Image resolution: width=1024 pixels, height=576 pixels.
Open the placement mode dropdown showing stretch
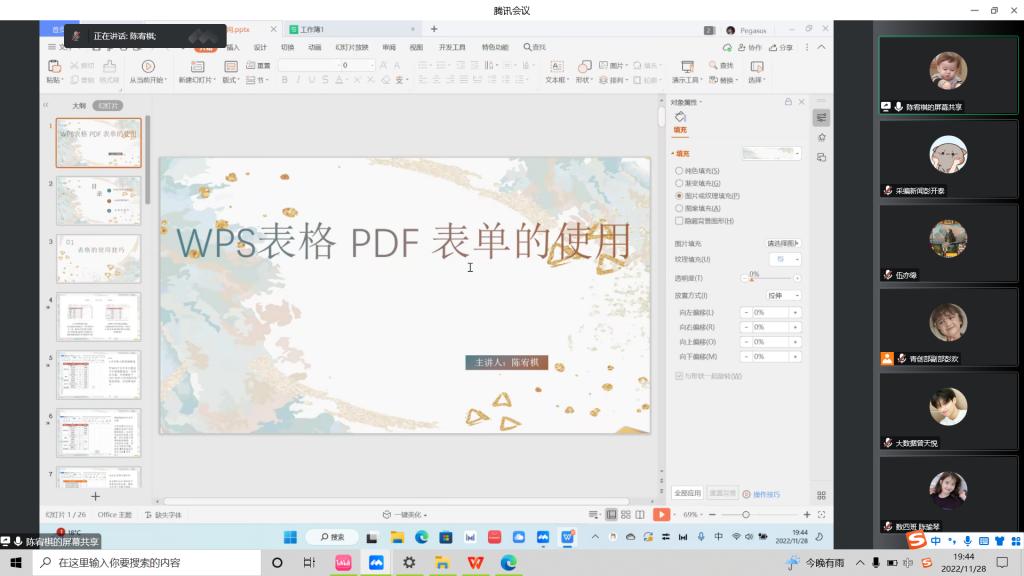(784, 296)
